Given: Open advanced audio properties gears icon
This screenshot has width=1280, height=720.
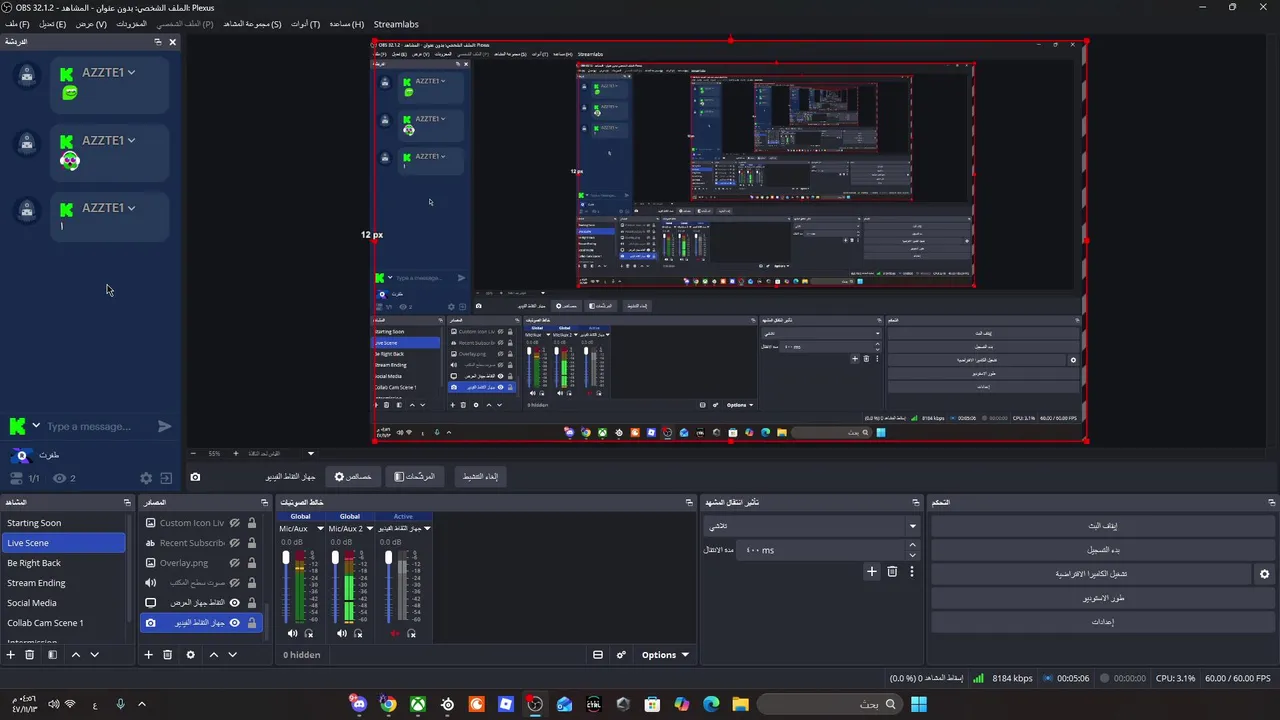Looking at the screenshot, I should (x=621, y=655).
